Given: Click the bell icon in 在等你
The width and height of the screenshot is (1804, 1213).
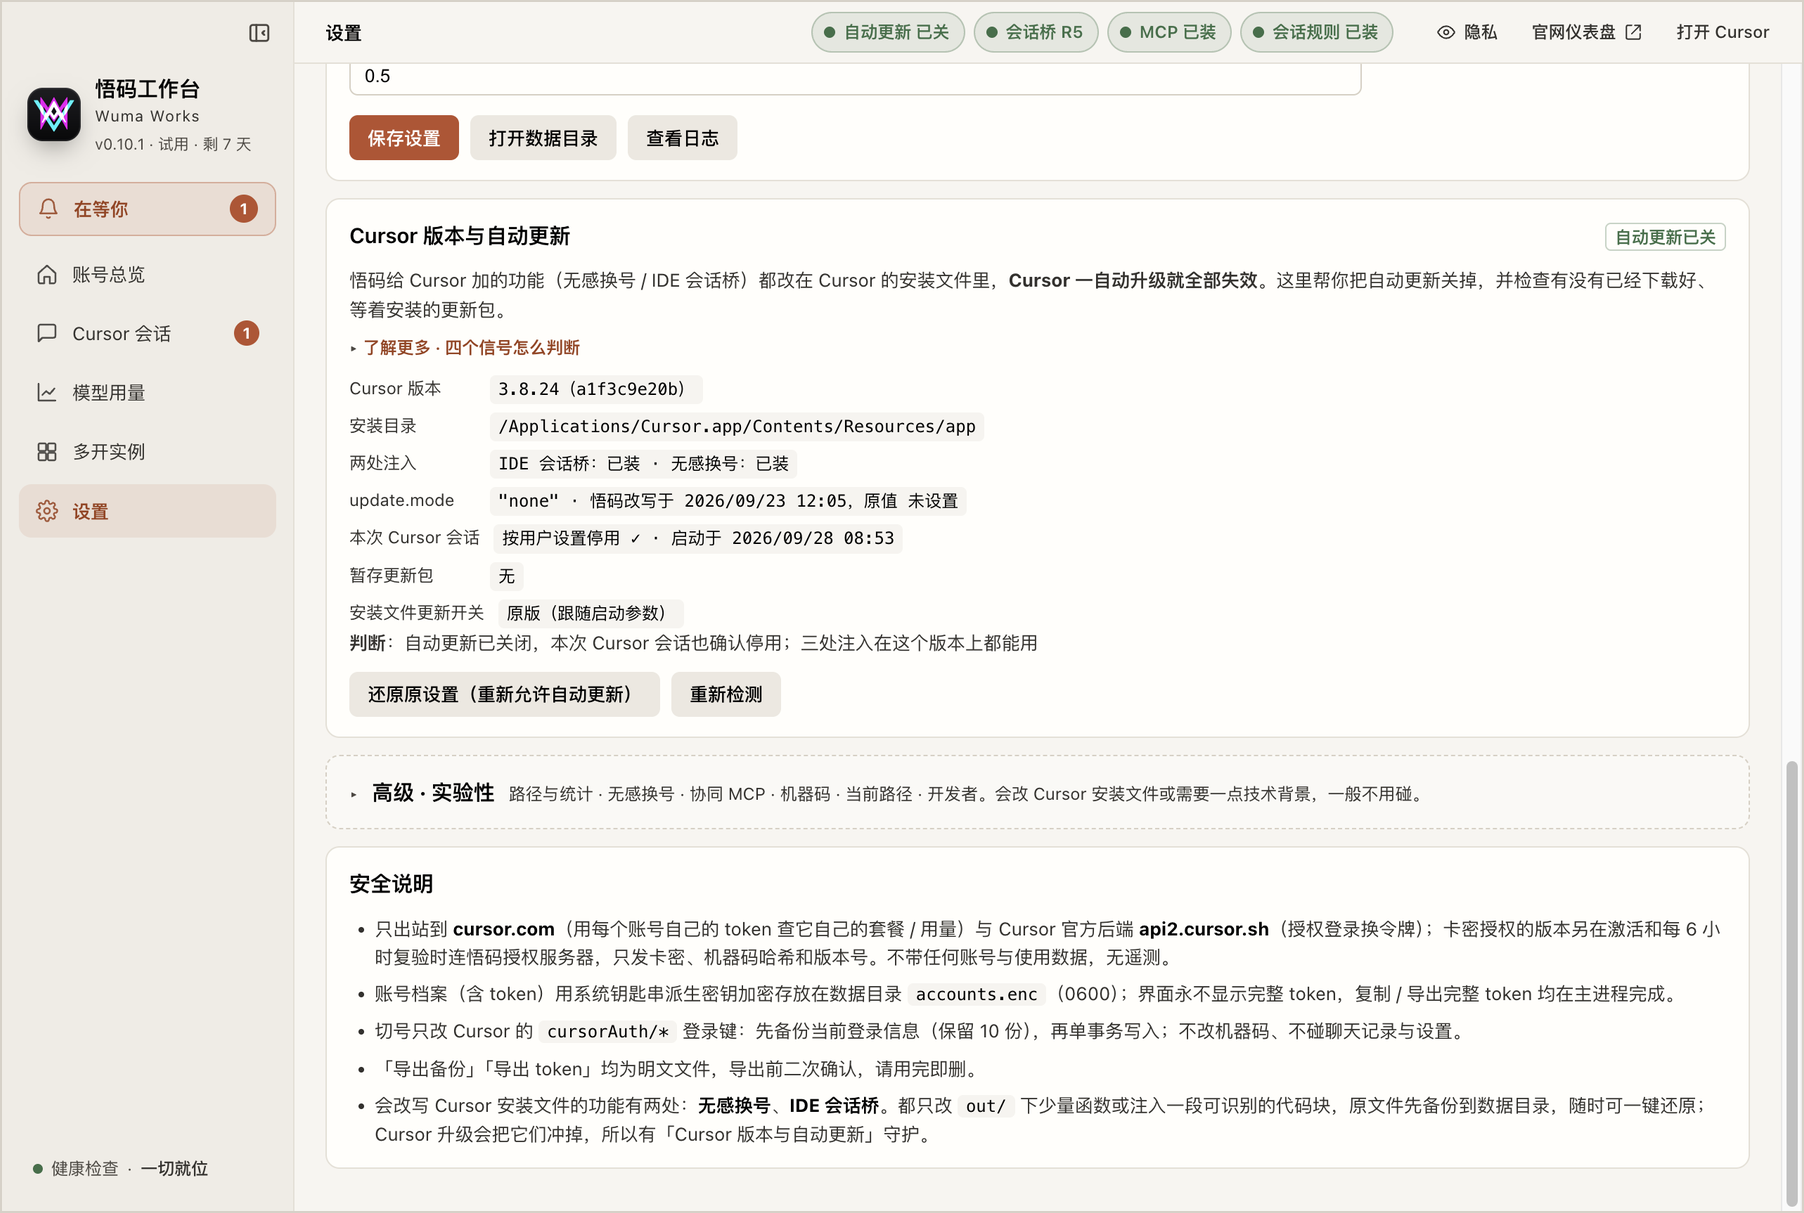Looking at the screenshot, I should tap(48, 209).
